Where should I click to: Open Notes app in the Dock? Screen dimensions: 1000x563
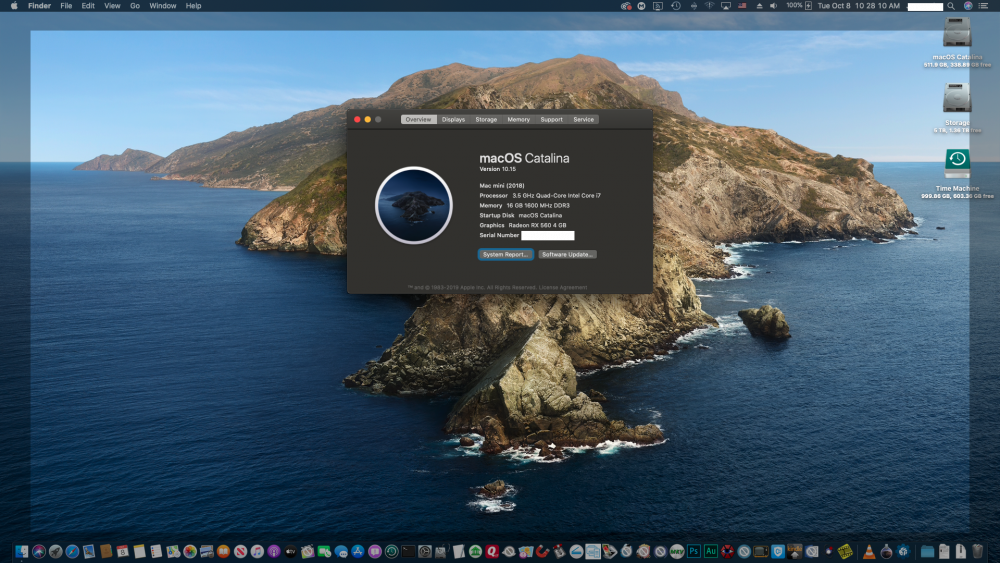[x=139, y=552]
